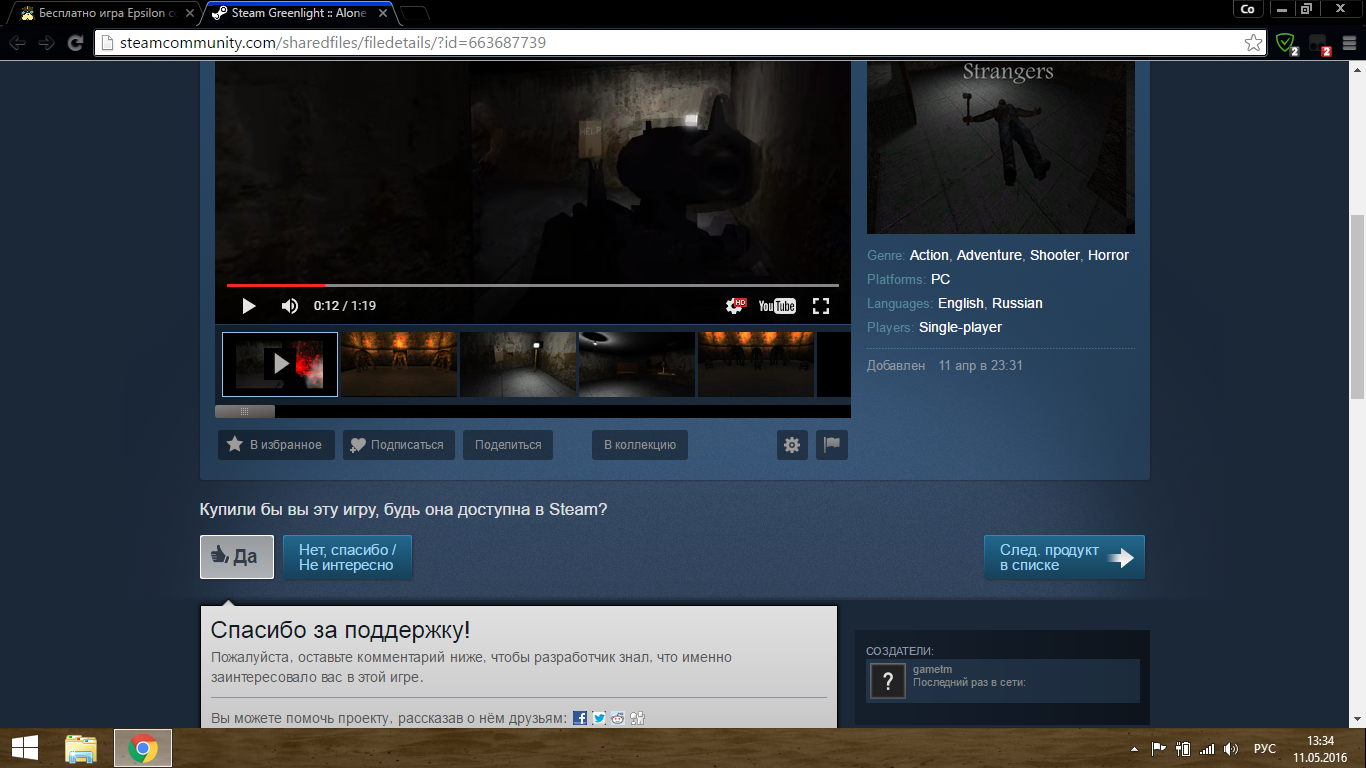The height and width of the screenshot is (768, 1366).
Task: Vote Да with the thumbs-up button
Action: (x=237, y=557)
